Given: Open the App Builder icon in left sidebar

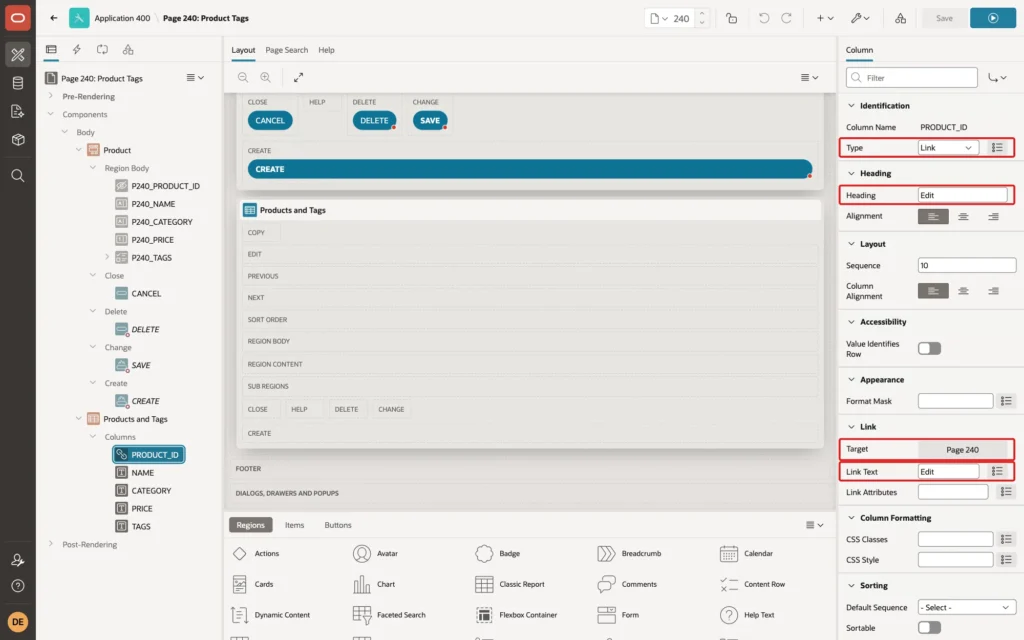Looking at the screenshot, I should click(x=18, y=55).
